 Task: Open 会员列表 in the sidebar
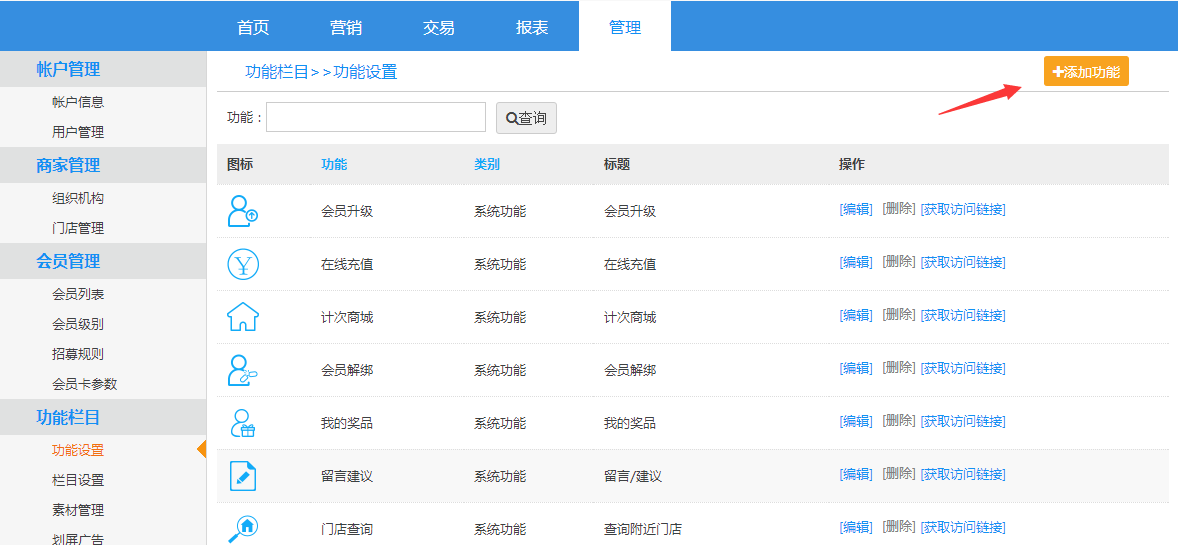[x=78, y=295]
